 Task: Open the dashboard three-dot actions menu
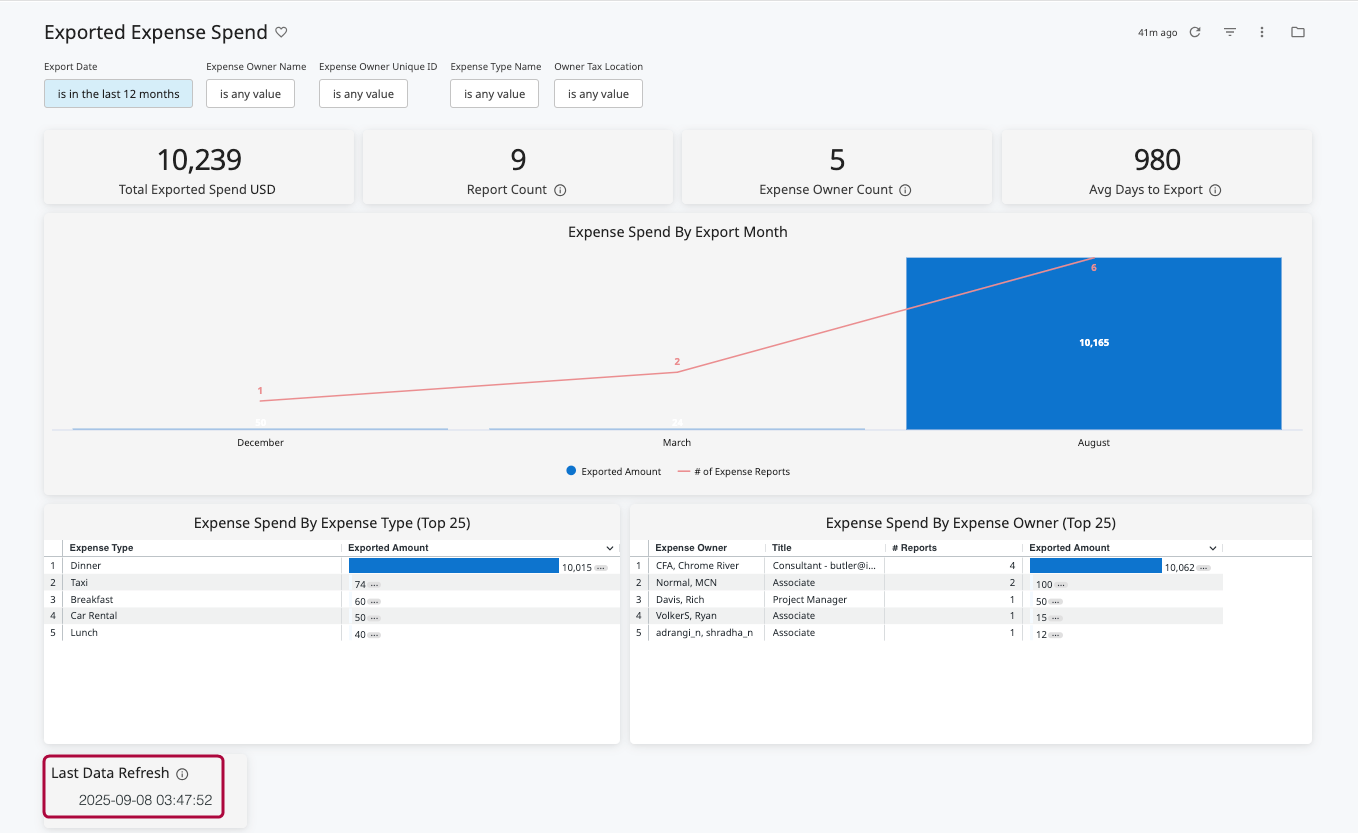(x=1261, y=31)
